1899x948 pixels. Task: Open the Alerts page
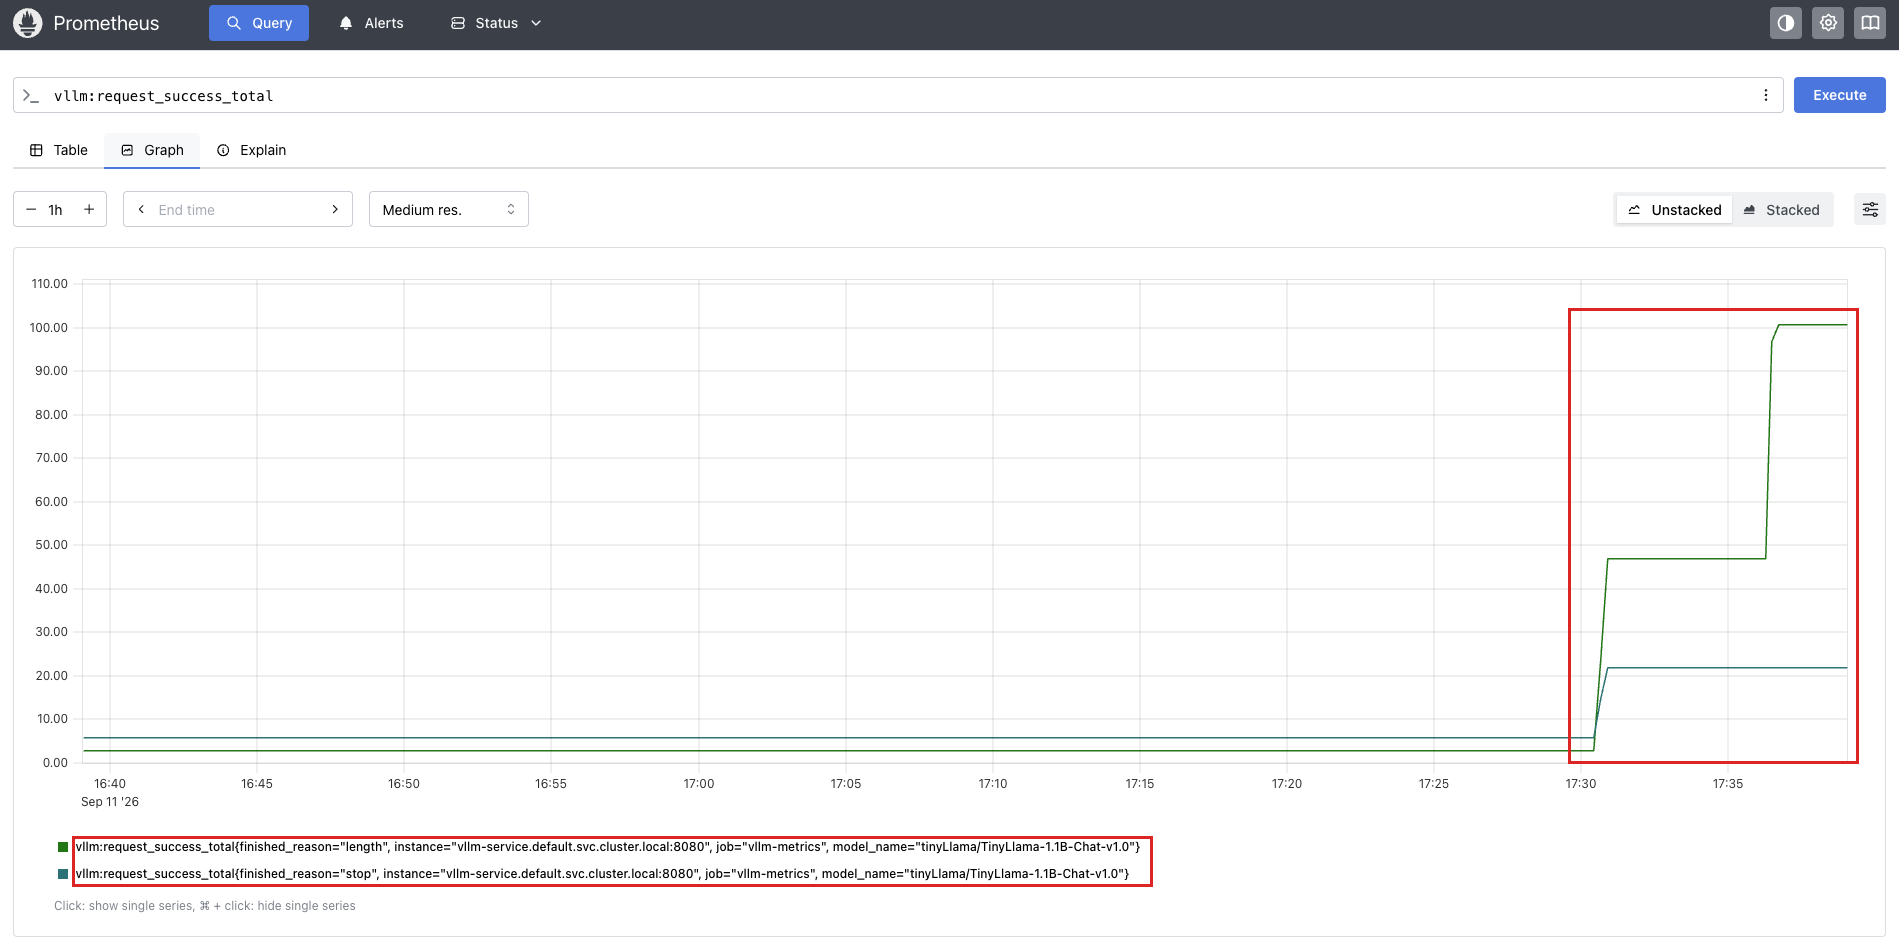click(x=371, y=23)
